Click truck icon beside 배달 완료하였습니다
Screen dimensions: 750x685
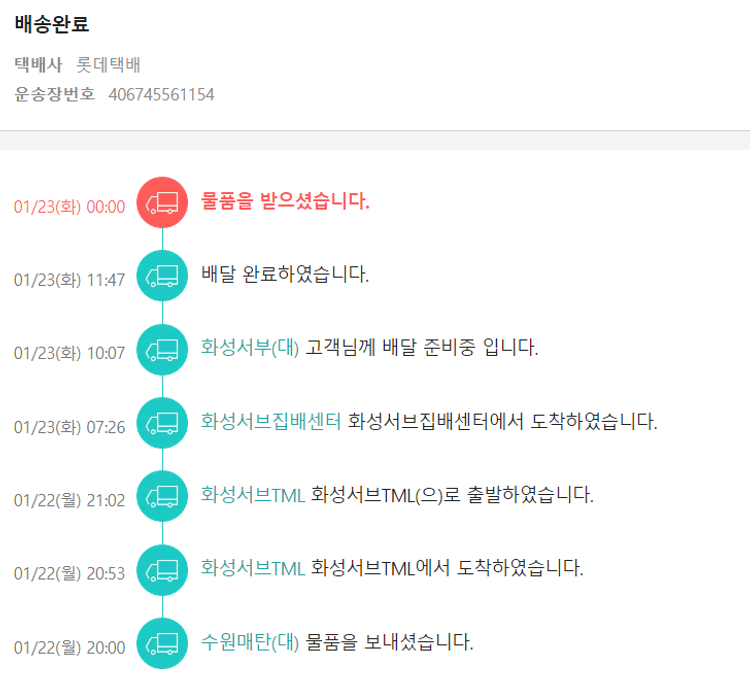(x=162, y=276)
